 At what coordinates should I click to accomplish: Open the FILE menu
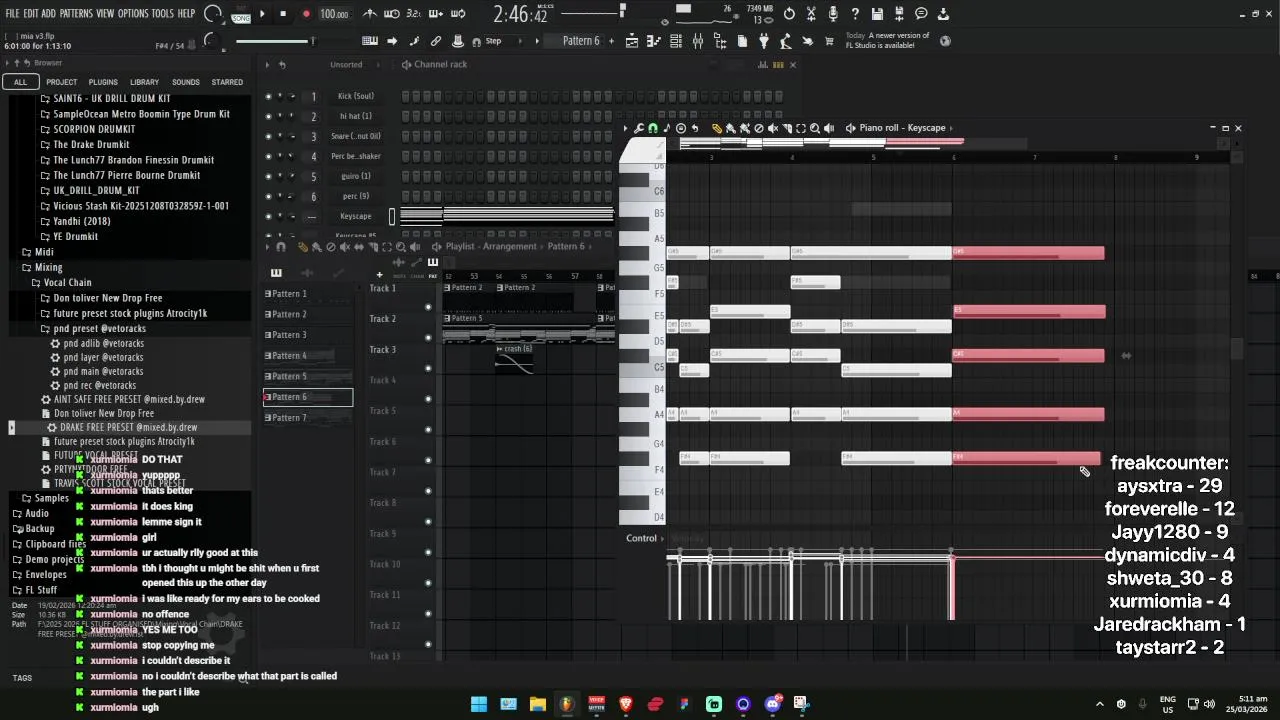(12, 14)
